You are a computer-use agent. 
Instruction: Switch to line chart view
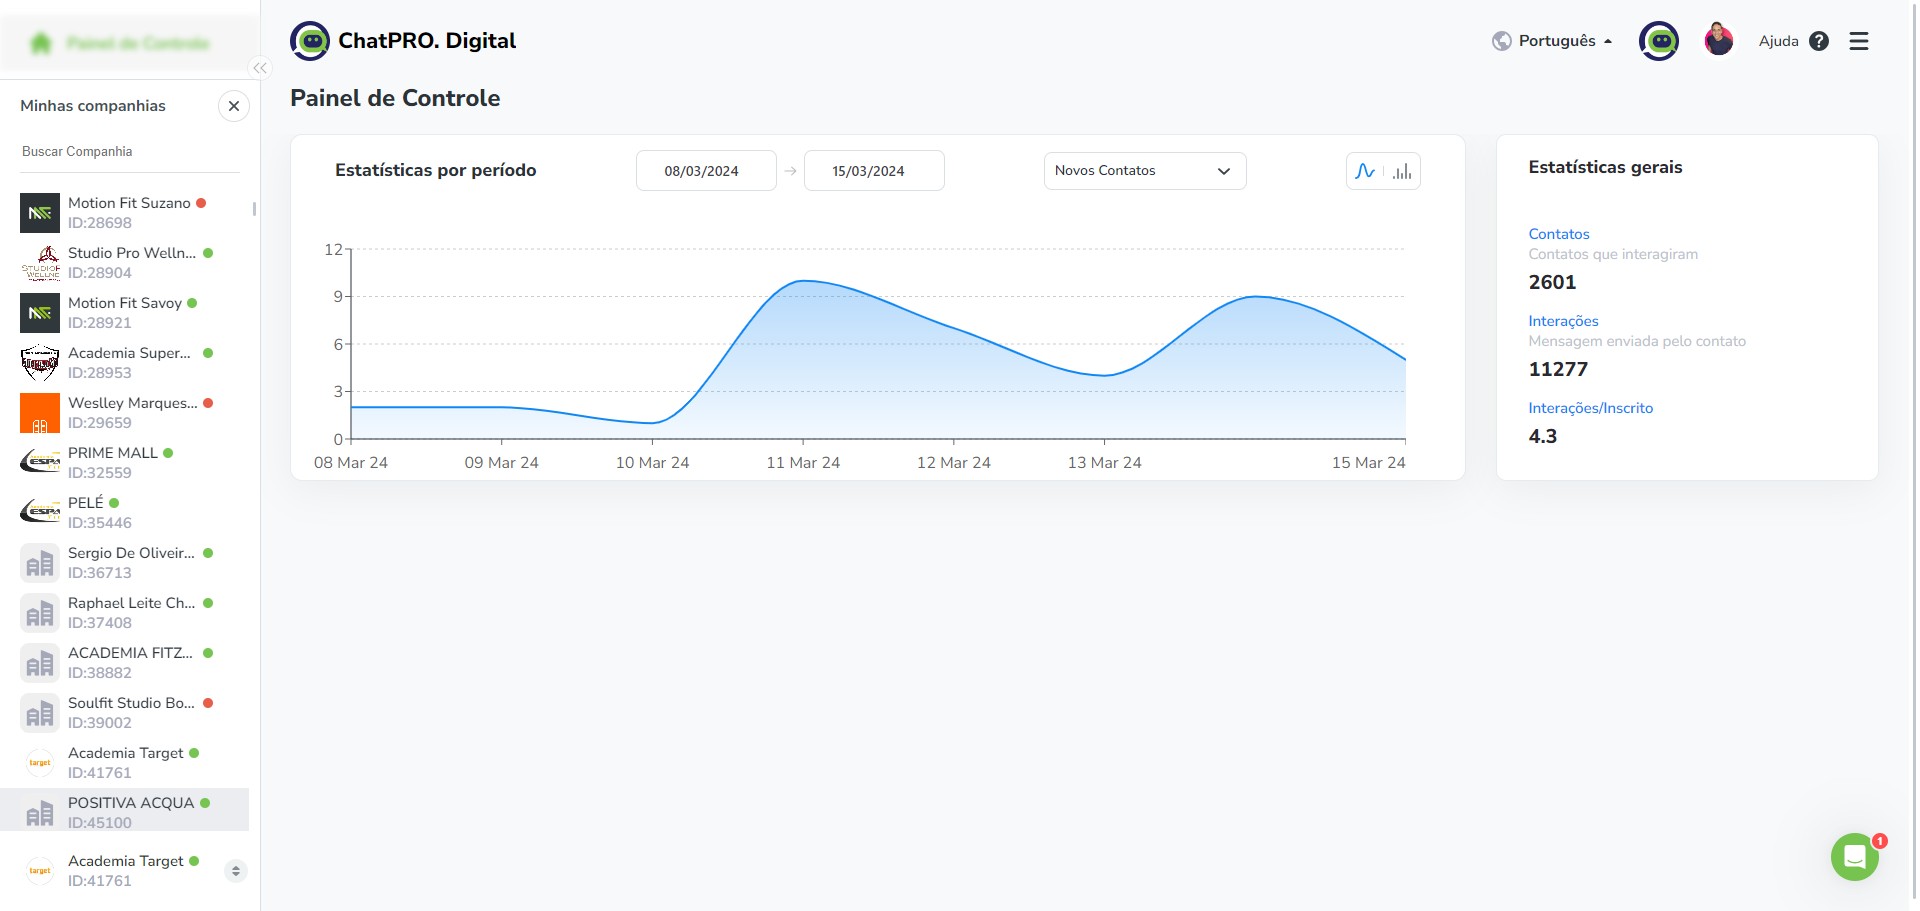pos(1365,171)
